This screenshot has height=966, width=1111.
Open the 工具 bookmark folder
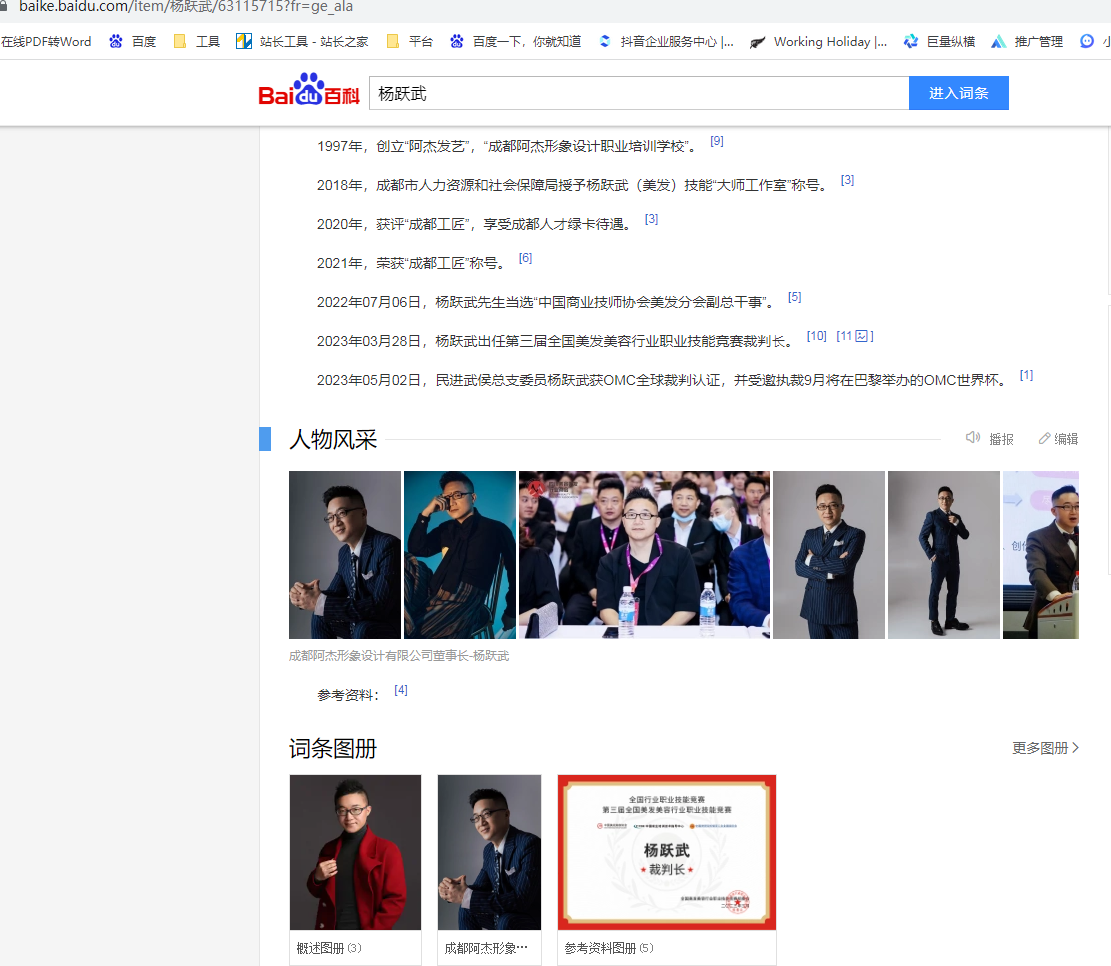[x=196, y=41]
